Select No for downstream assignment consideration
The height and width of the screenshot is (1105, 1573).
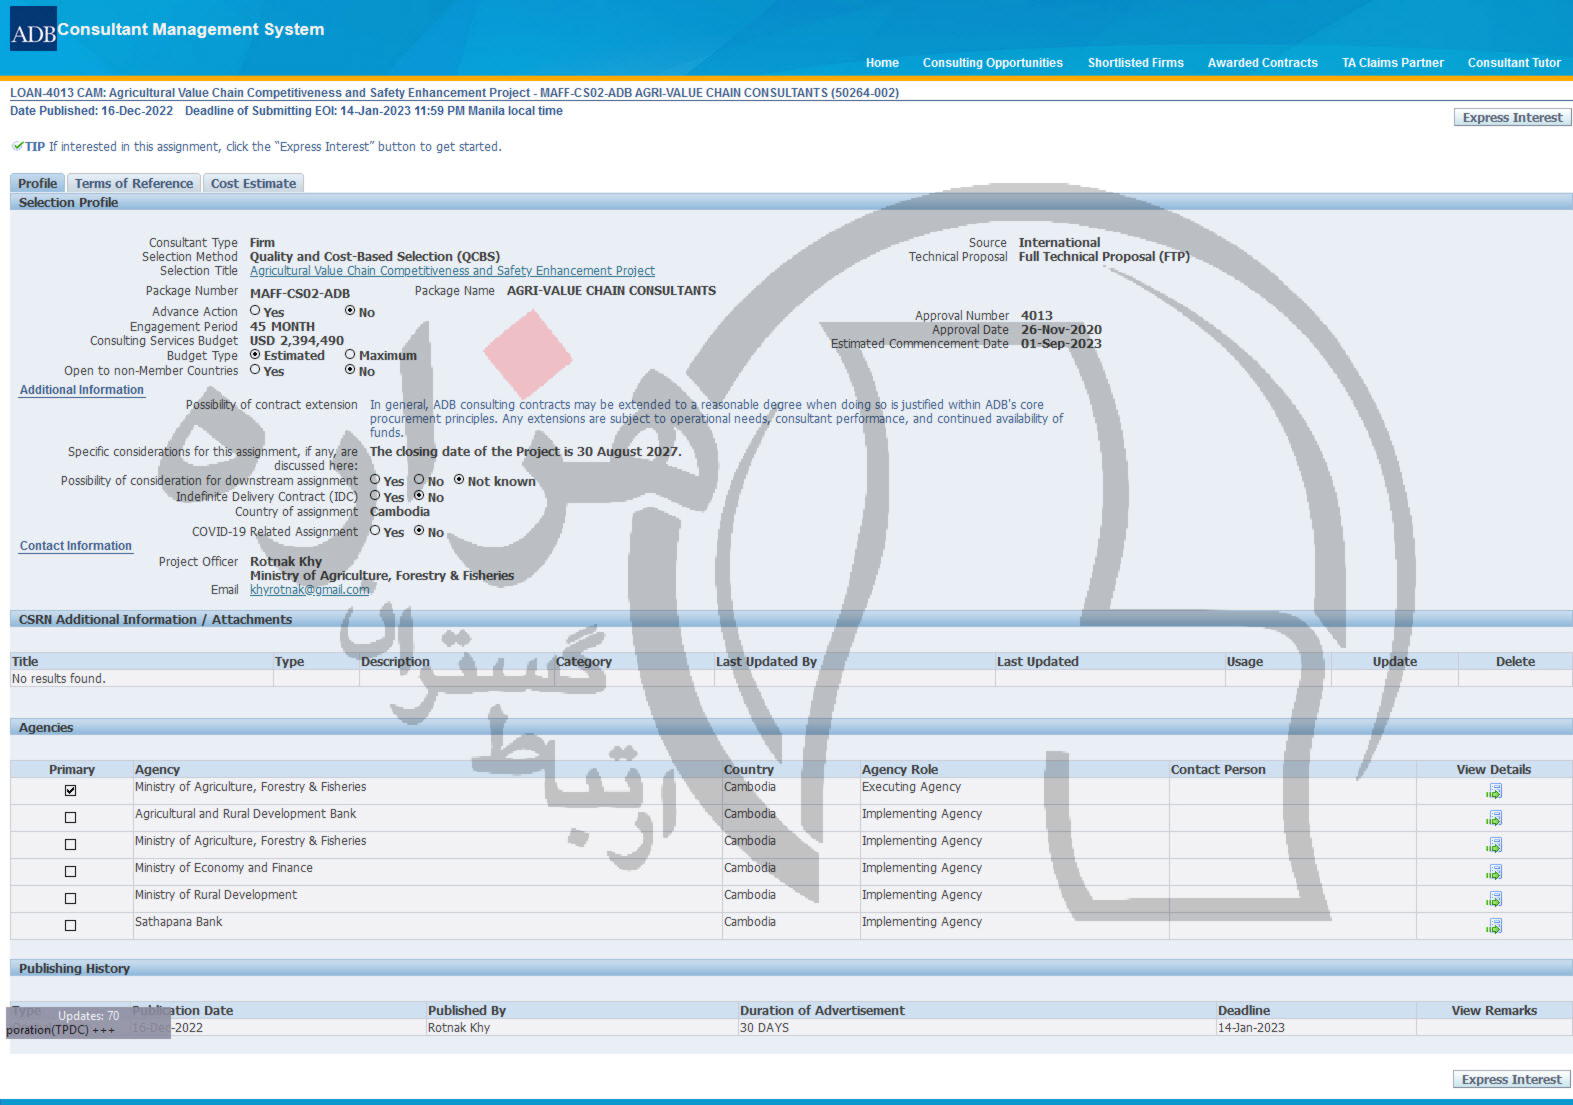(x=419, y=480)
